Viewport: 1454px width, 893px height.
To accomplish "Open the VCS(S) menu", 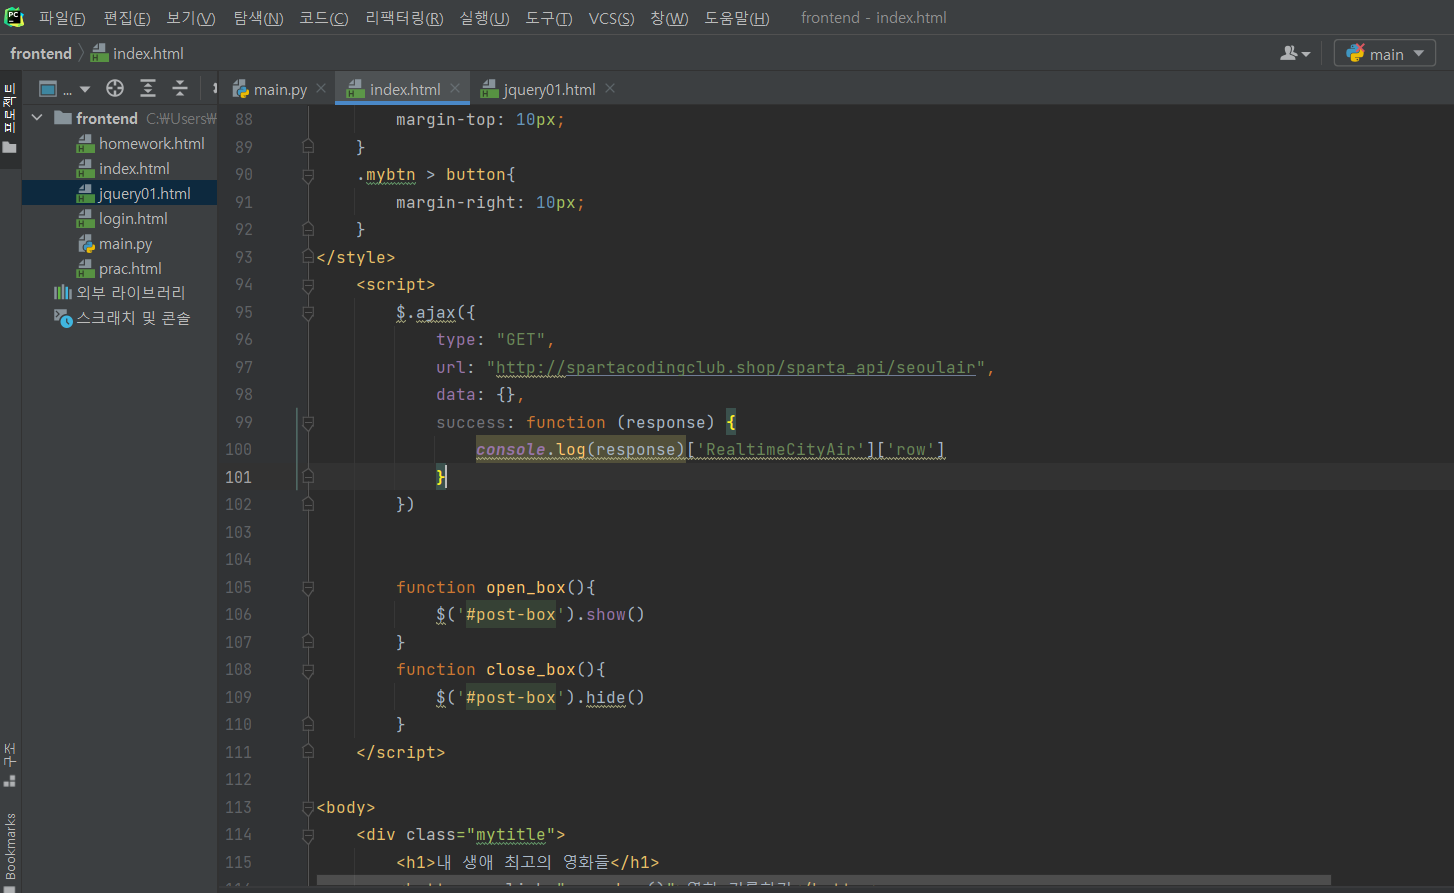I will (611, 18).
